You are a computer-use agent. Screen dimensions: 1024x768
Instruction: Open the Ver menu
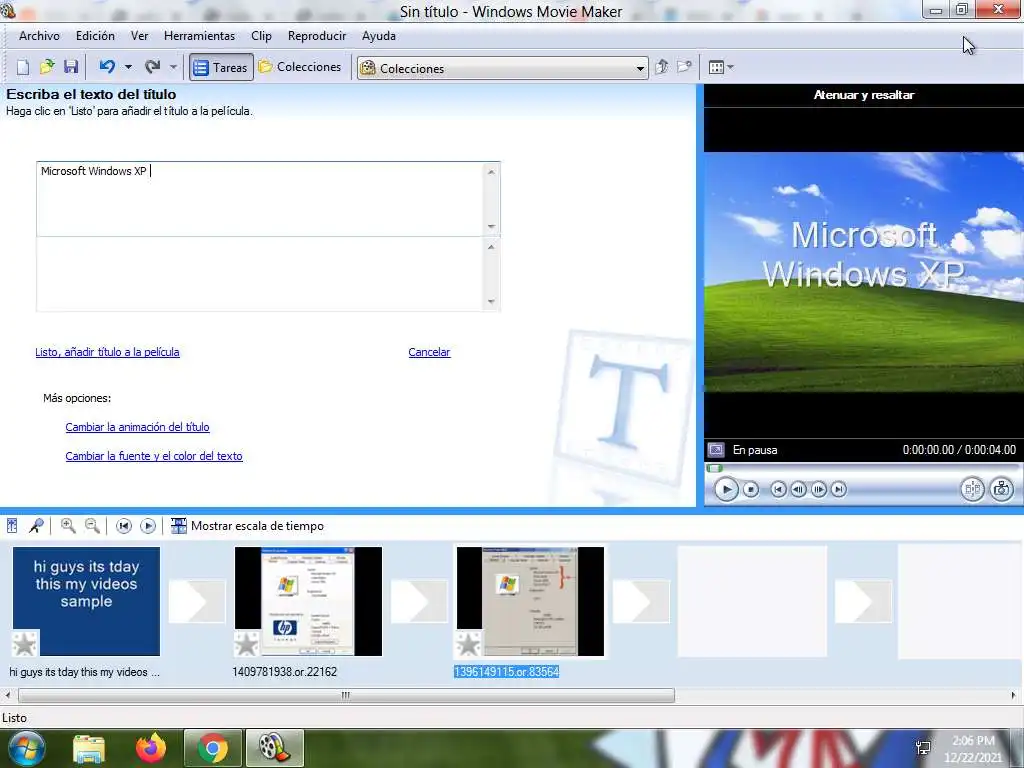(x=140, y=36)
